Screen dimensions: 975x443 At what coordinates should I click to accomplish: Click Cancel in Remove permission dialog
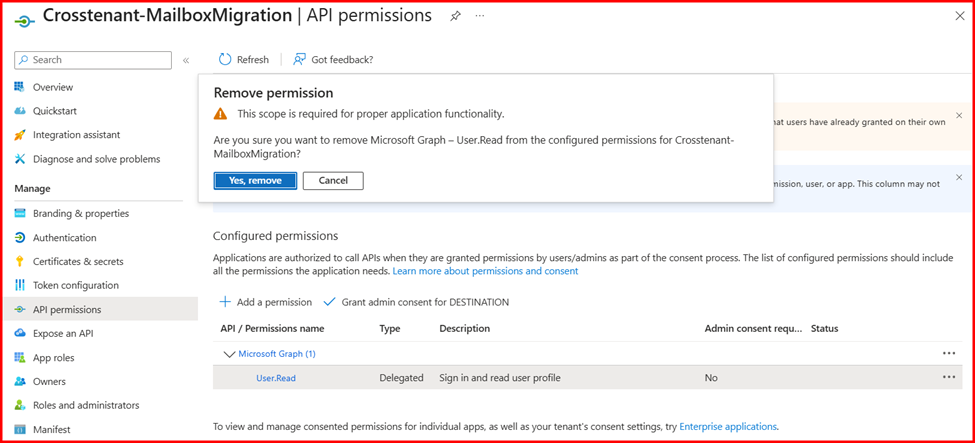pyautogui.click(x=333, y=181)
